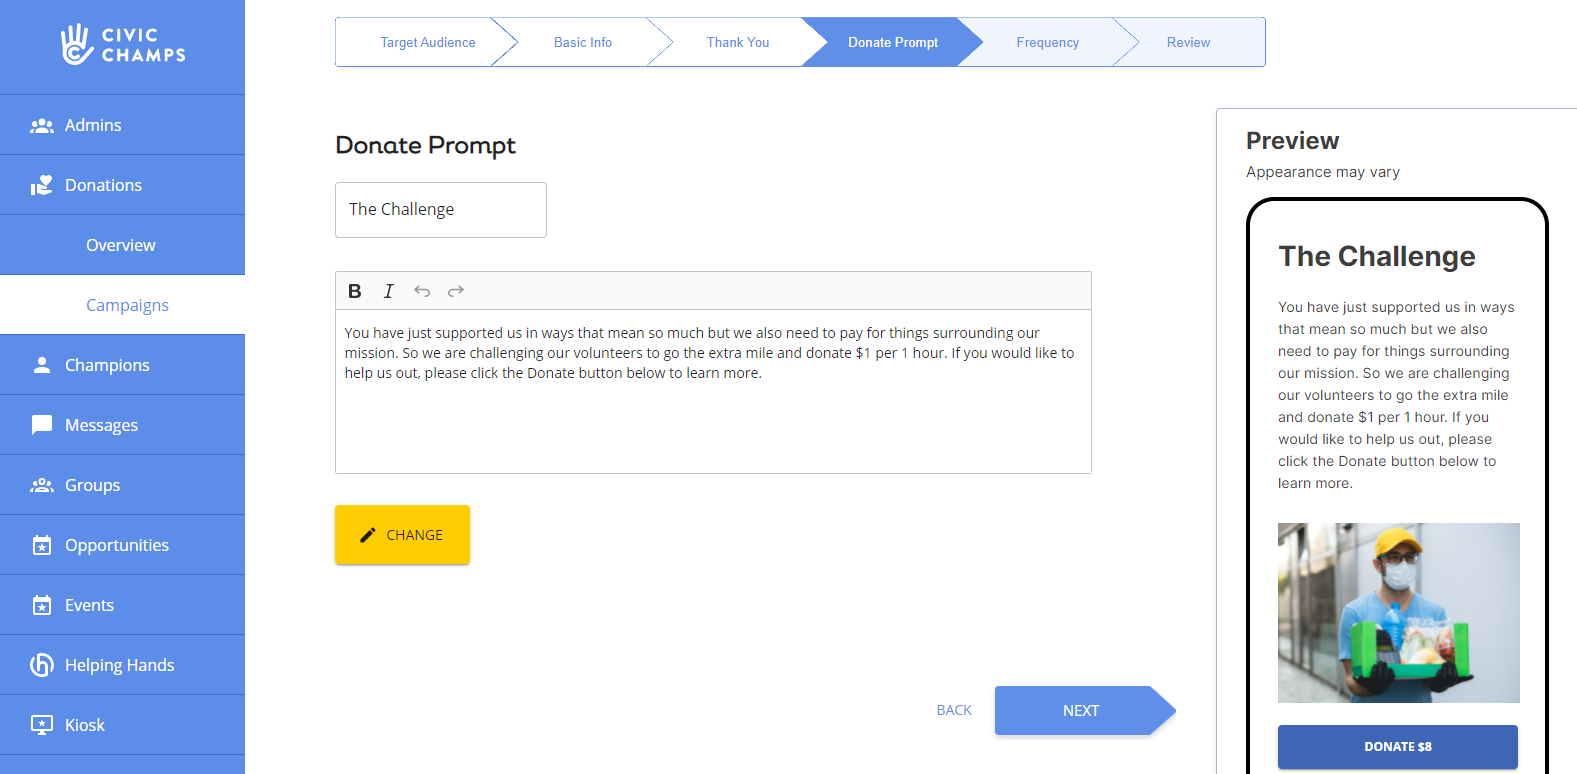Go to the Target Audience step
1577x774 pixels.
pos(428,42)
